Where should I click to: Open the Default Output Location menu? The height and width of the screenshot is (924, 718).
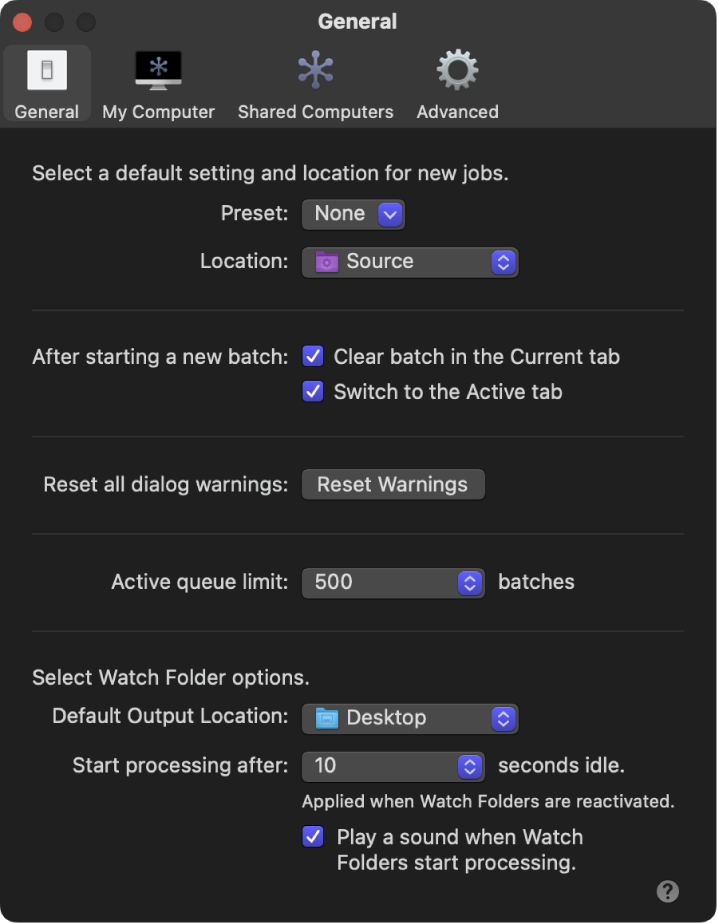tap(410, 718)
